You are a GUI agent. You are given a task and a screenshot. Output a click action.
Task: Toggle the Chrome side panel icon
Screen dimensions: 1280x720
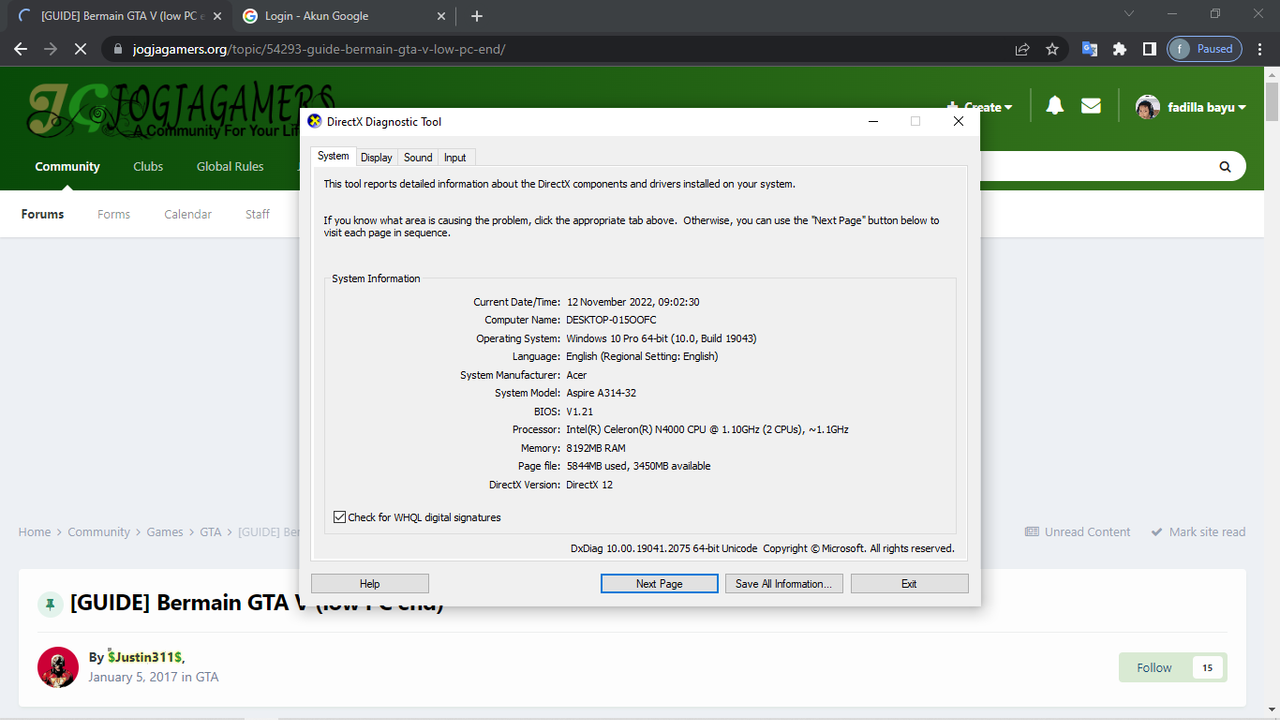point(1150,48)
